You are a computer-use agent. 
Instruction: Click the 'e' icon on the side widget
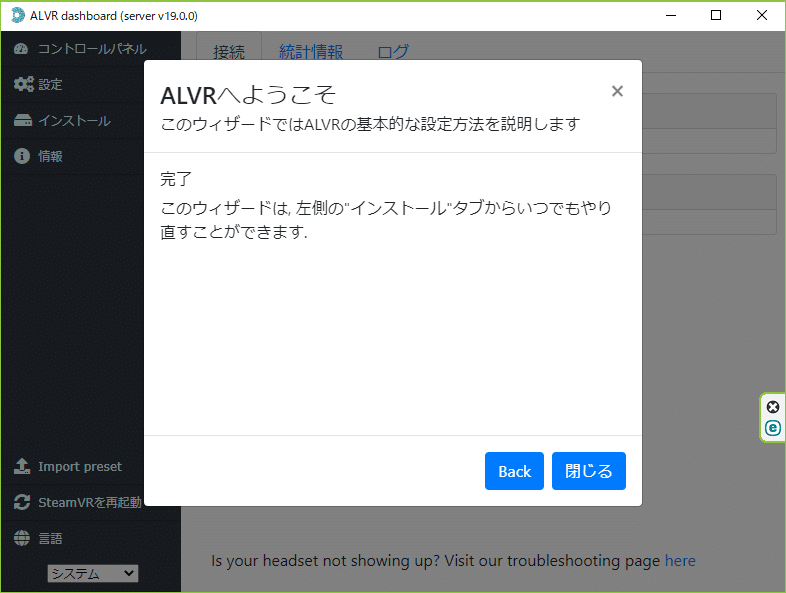click(773, 428)
